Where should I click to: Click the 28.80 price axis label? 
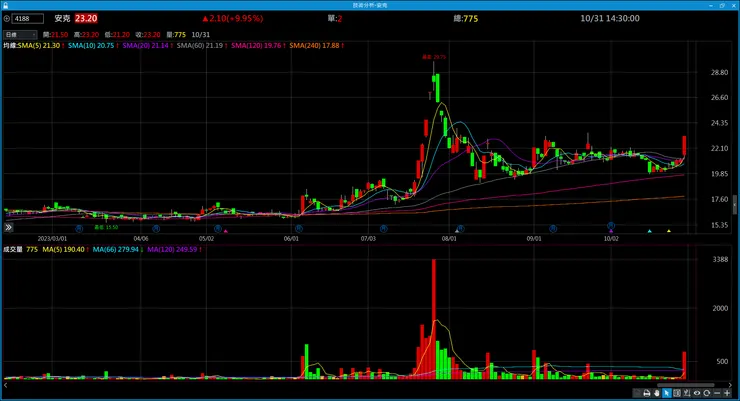(x=719, y=72)
